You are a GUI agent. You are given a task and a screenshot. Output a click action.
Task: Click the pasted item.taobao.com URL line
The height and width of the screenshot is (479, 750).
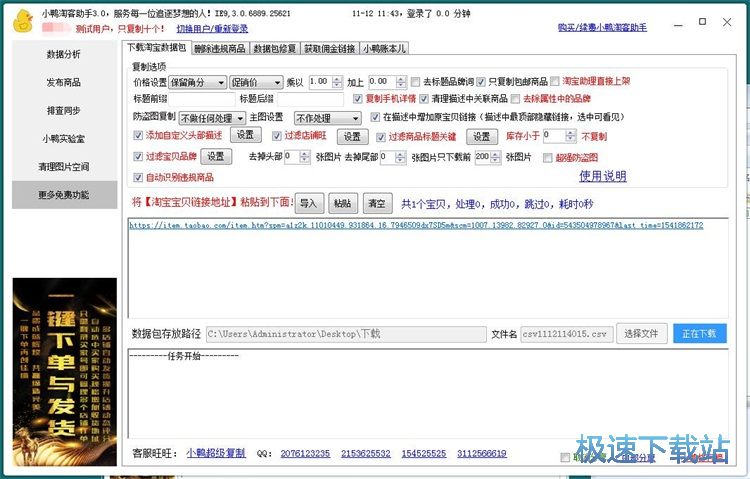(x=416, y=225)
